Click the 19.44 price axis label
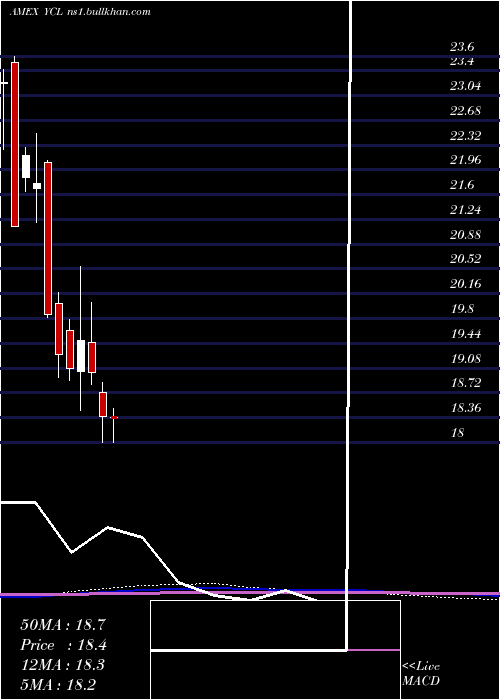Screen dimensions: 500x700 [x=466, y=333]
